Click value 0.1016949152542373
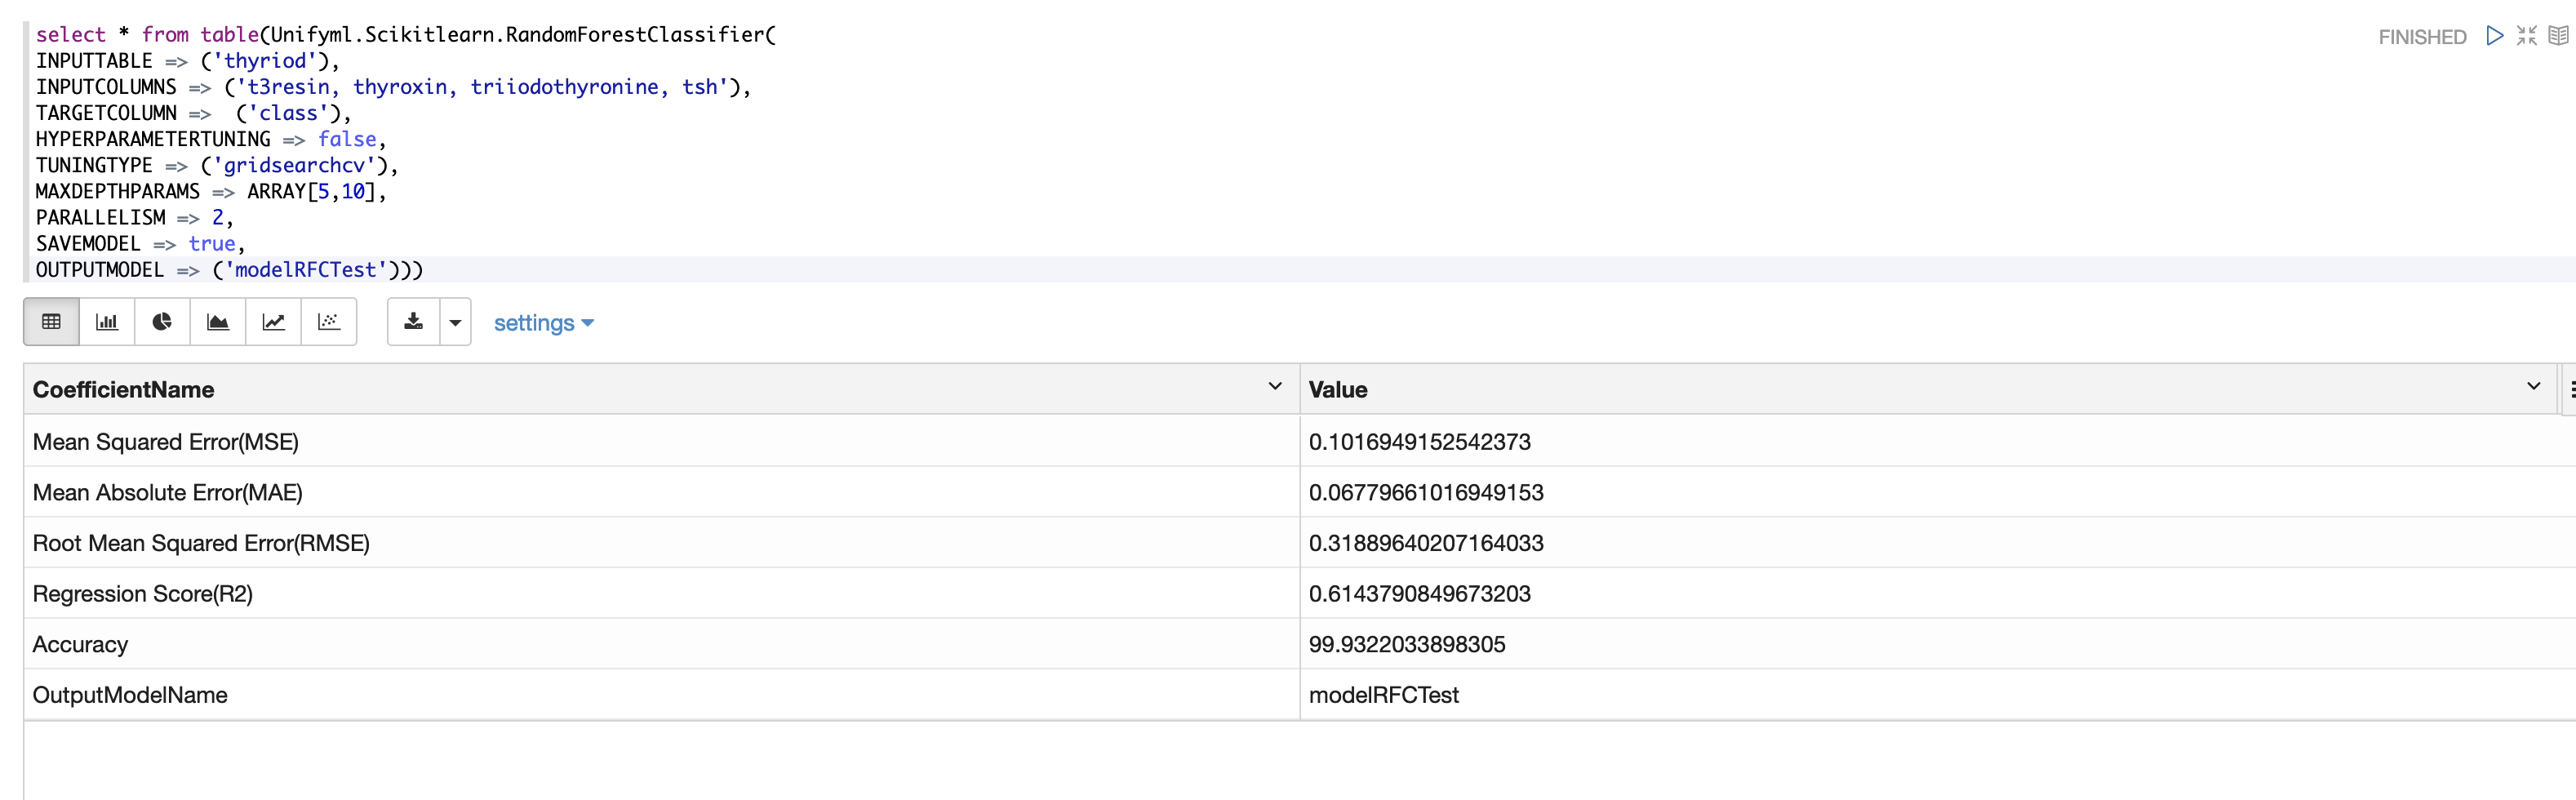 tap(1419, 442)
